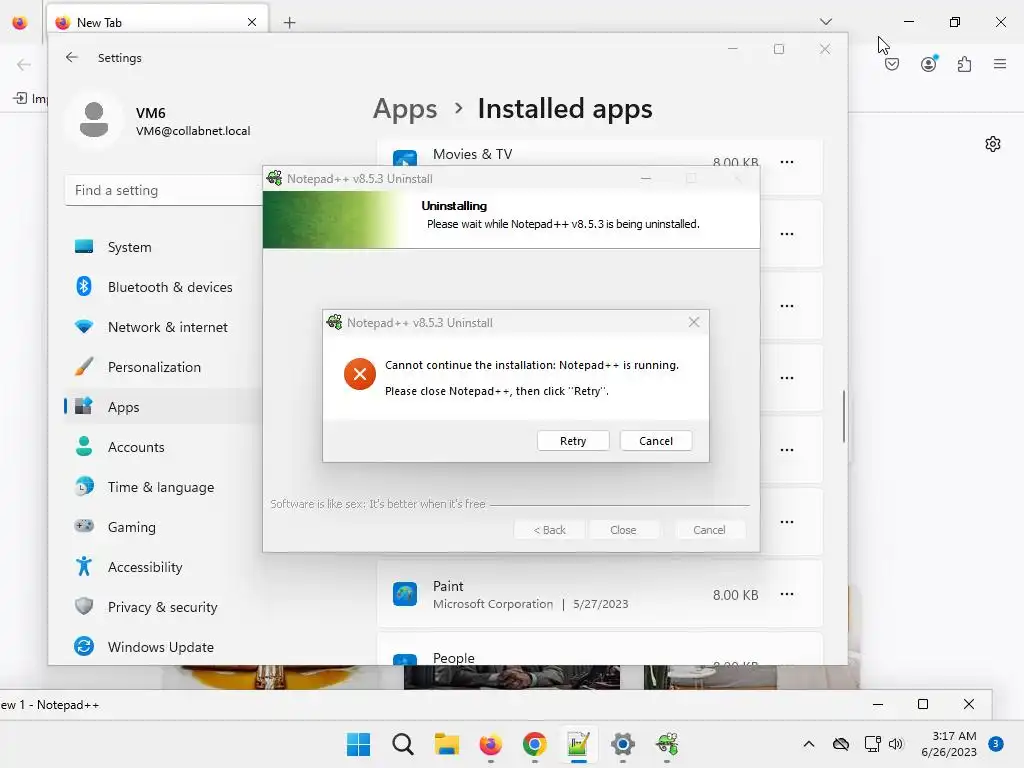Click Firefox back navigation arrow
This screenshot has width=1024, height=768.
pos(24,64)
